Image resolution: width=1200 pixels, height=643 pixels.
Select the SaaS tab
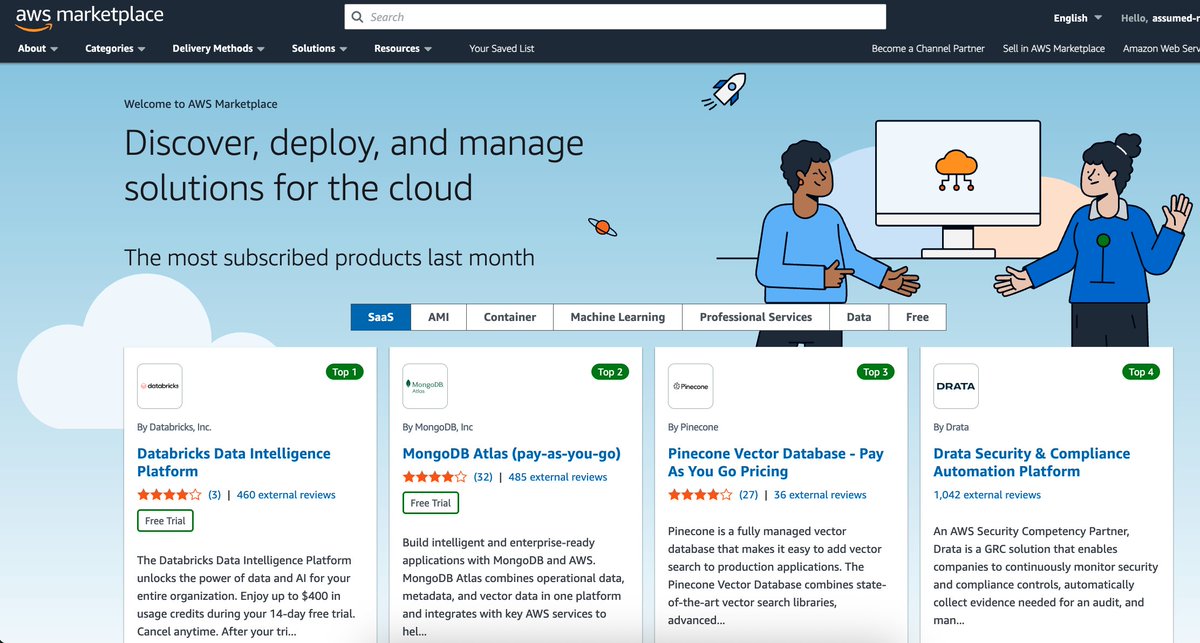pyautogui.click(x=381, y=317)
